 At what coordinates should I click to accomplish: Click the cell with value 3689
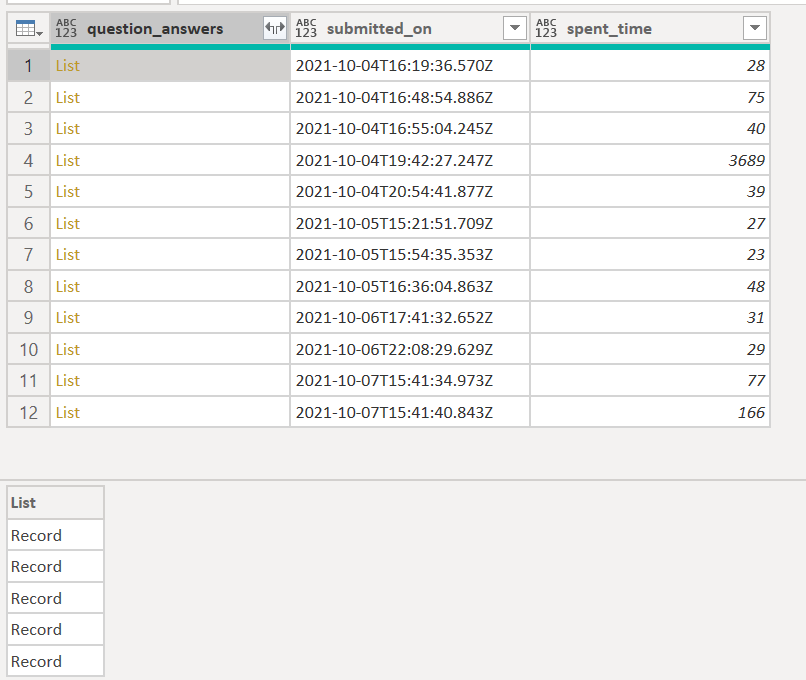click(650, 161)
